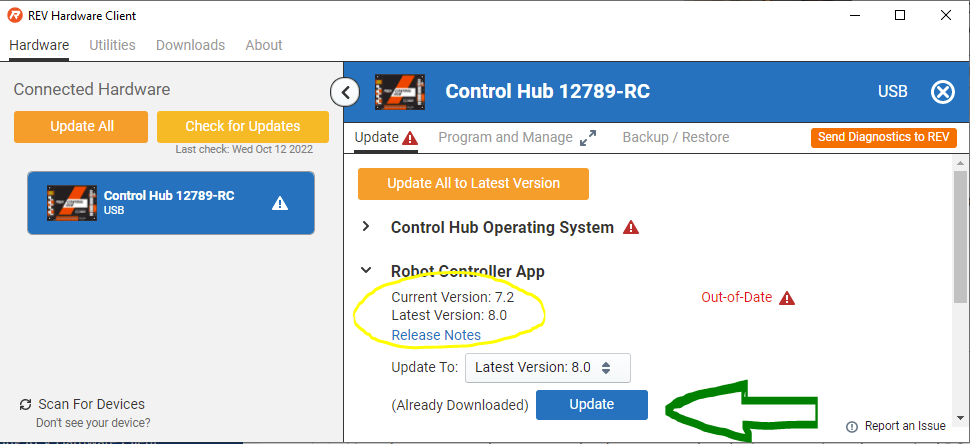Open the Update To version dropdown
Image resolution: width=970 pixels, height=444 pixels.
click(548, 367)
